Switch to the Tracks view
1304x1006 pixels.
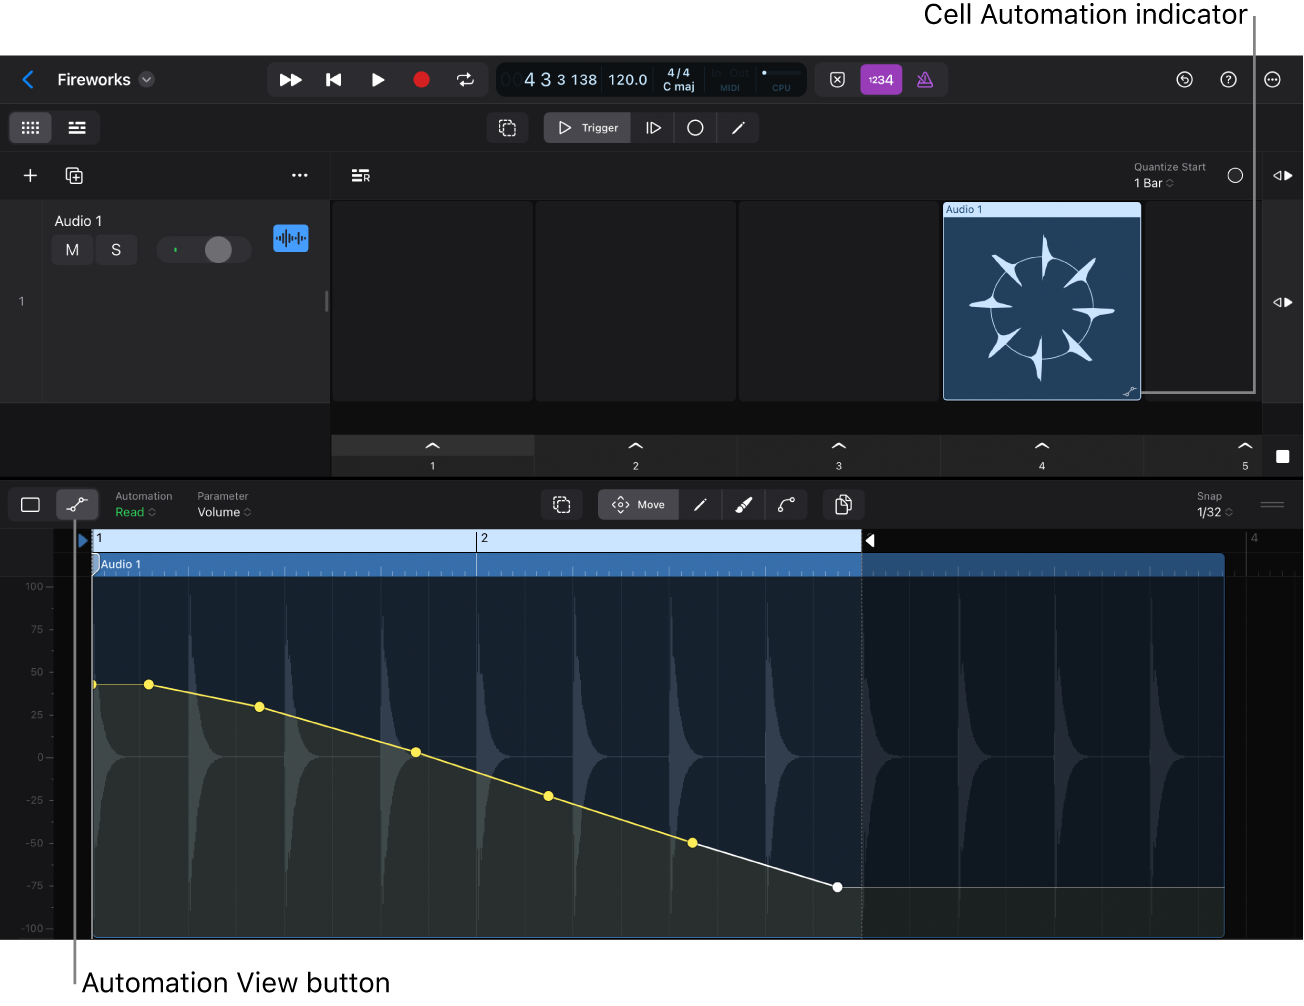77,128
